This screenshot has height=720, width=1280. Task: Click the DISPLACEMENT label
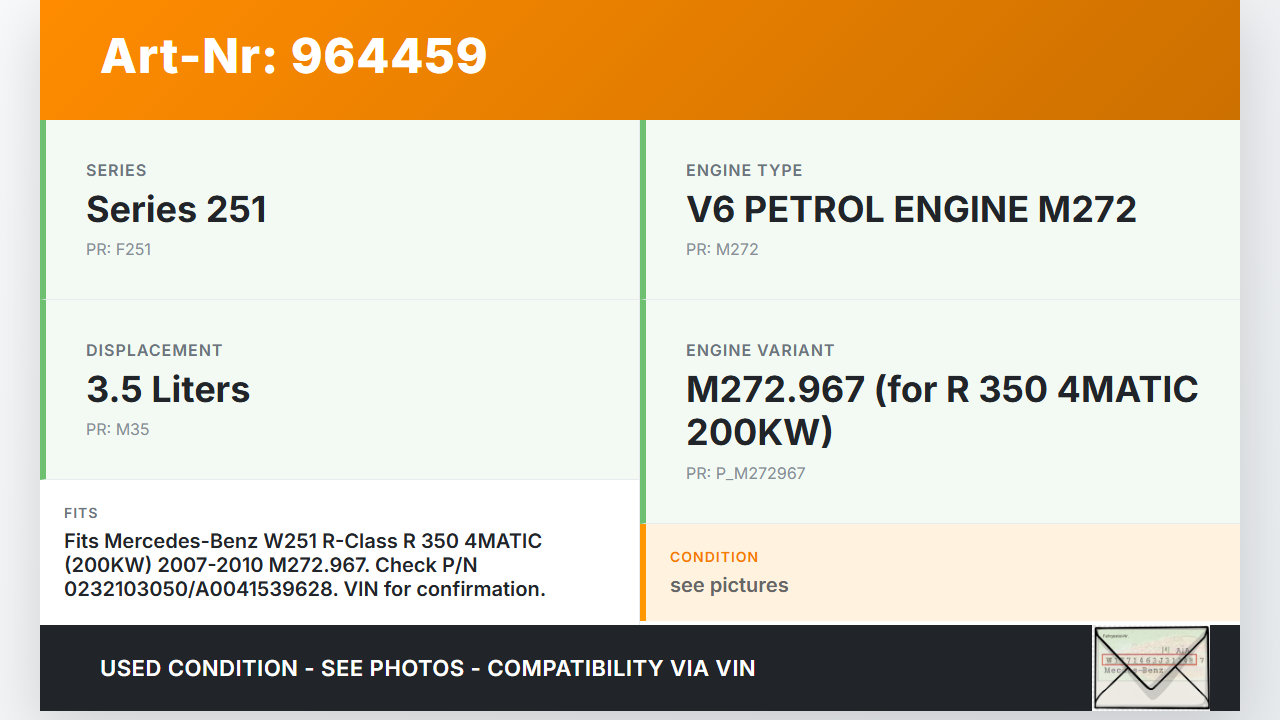point(154,350)
